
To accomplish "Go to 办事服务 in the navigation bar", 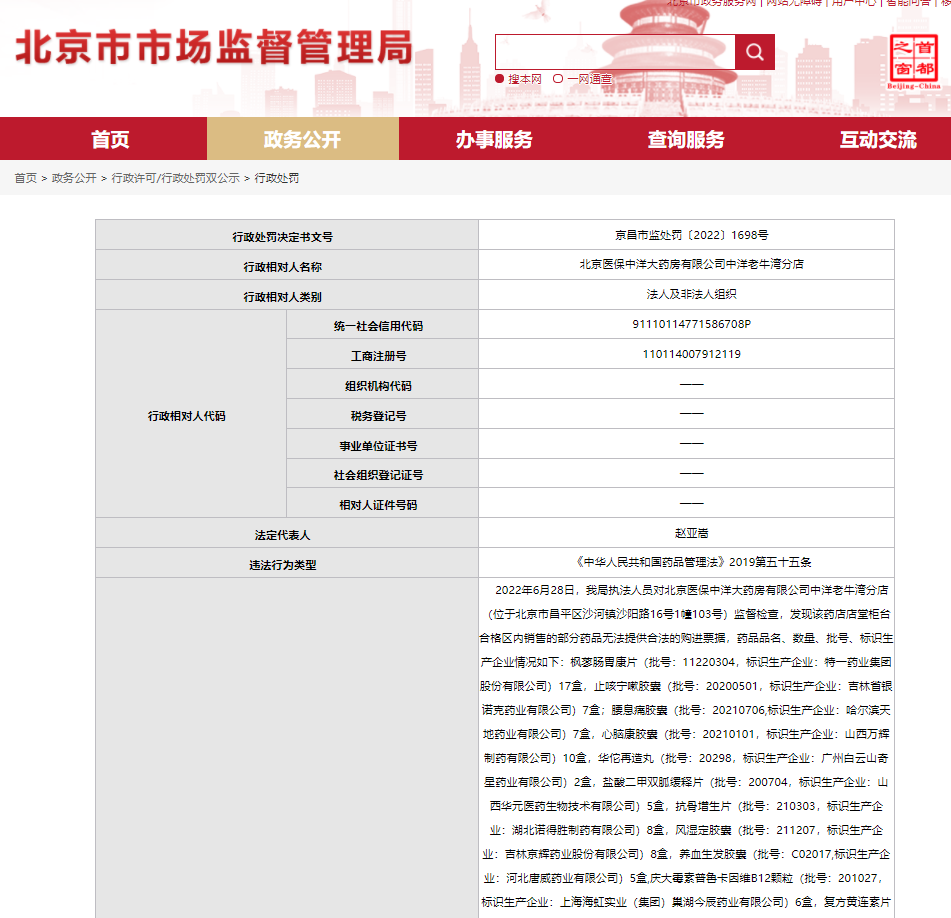I will [494, 139].
